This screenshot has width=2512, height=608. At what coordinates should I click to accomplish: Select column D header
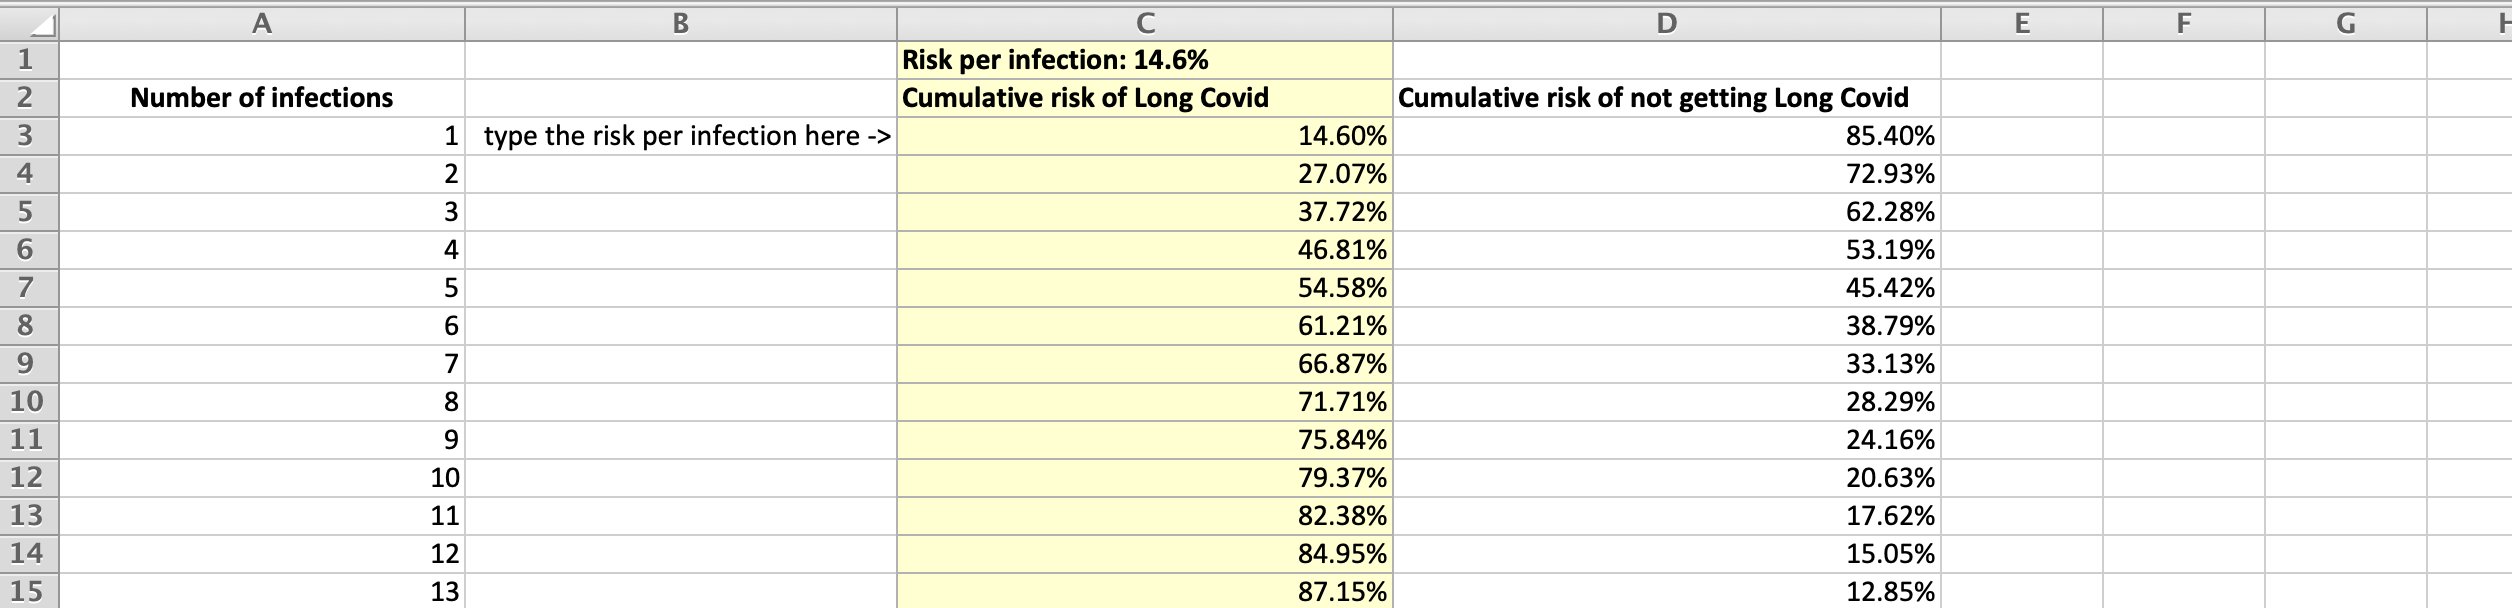[x=1666, y=22]
